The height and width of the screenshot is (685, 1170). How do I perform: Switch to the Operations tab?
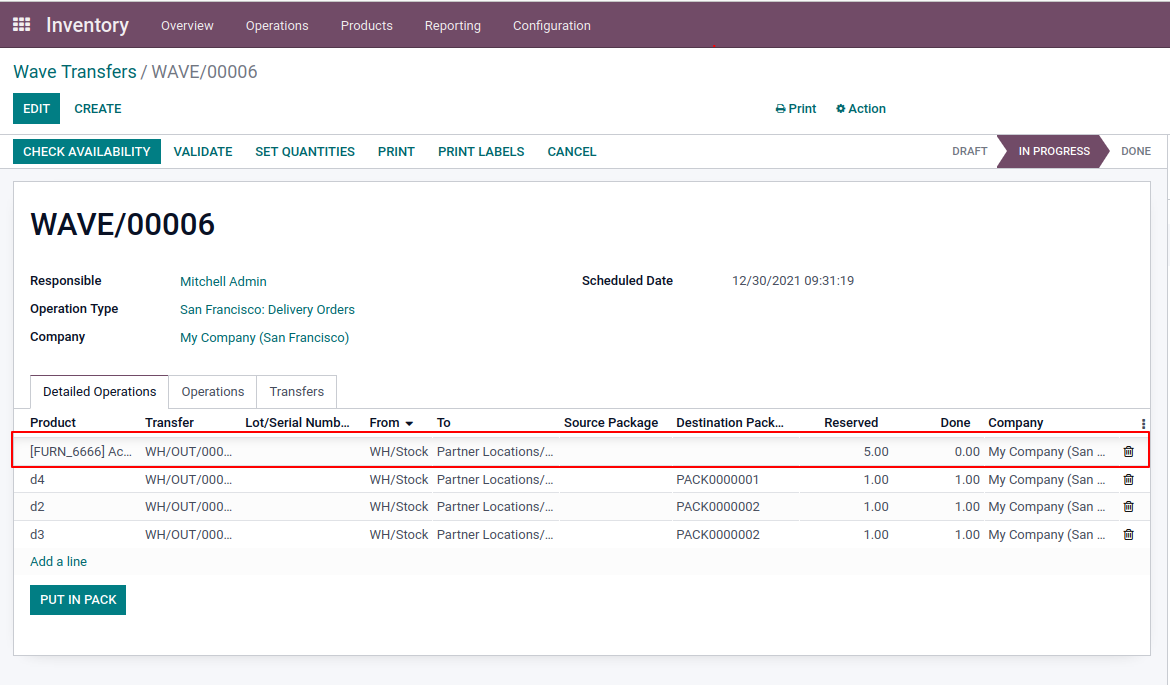pyautogui.click(x=213, y=392)
